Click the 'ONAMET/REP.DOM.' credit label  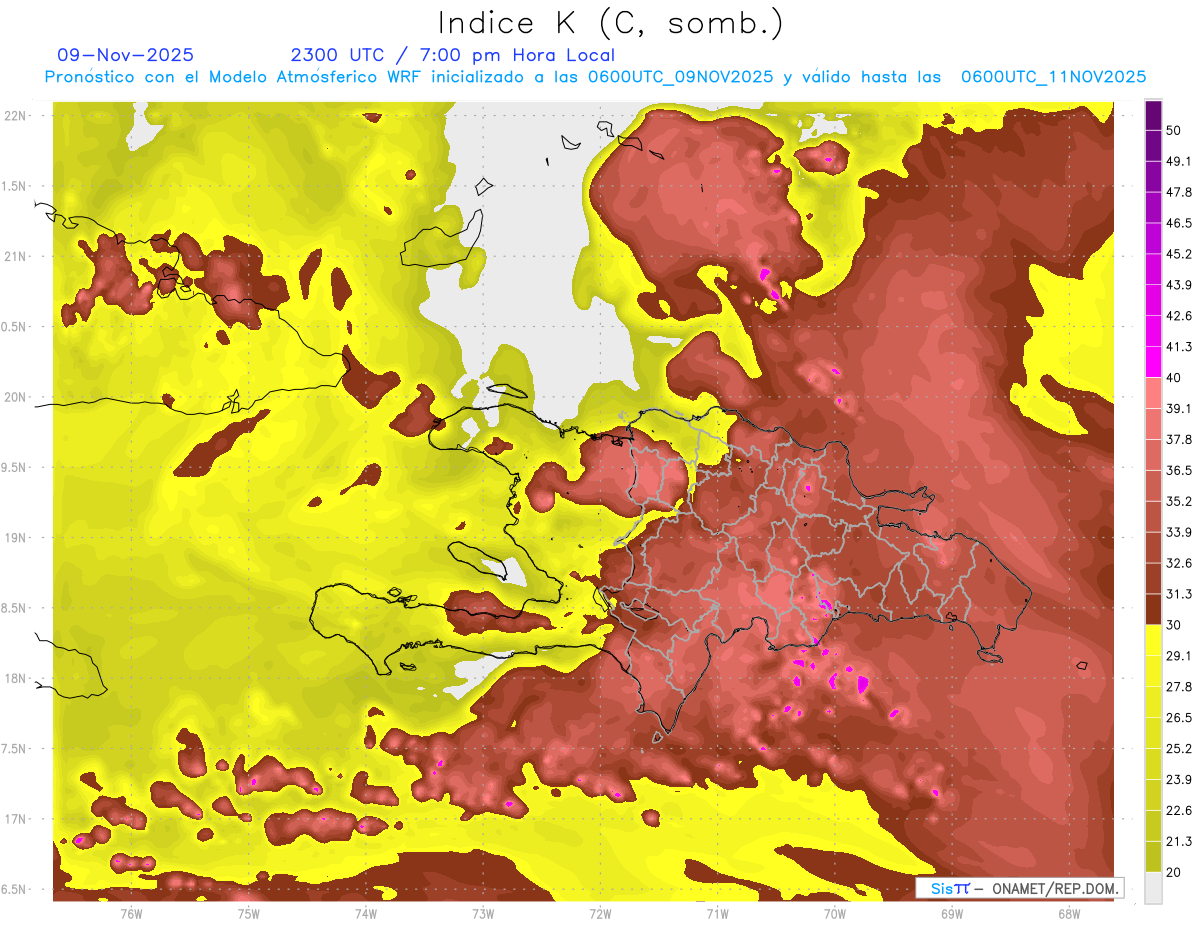click(1055, 888)
